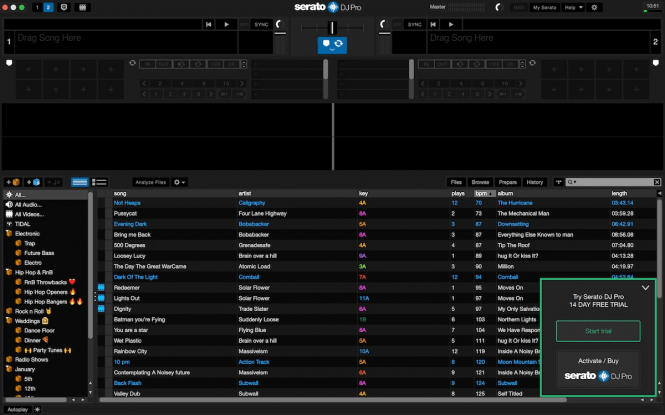
Task: Click deck 2 loop OUT button
Action: click(442, 64)
